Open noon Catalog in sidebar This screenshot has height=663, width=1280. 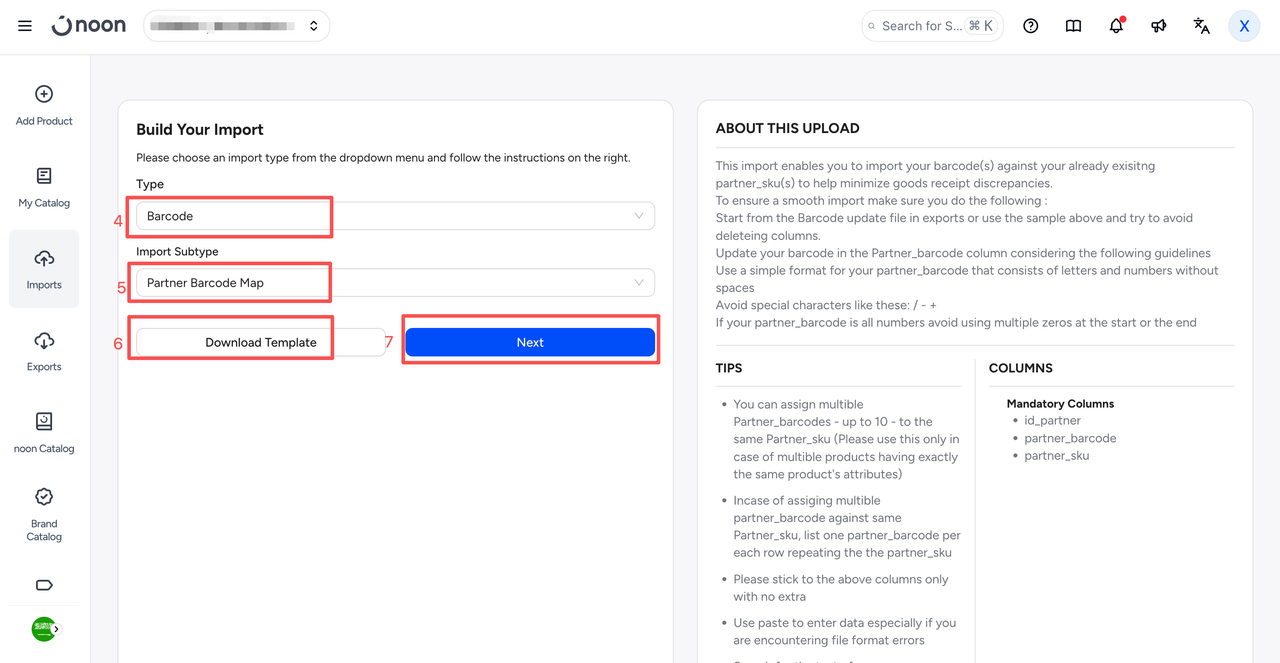pyautogui.click(x=44, y=432)
